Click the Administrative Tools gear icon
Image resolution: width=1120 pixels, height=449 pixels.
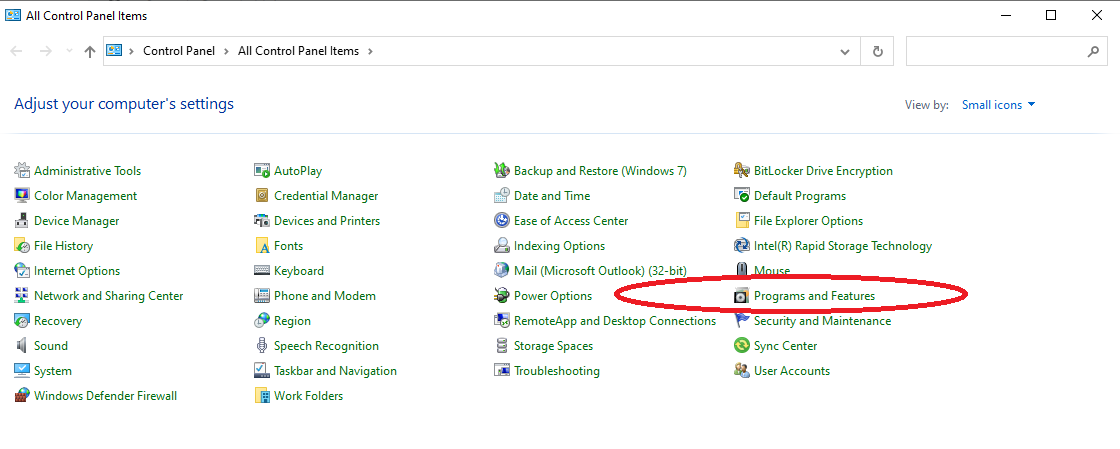click(x=21, y=171)
